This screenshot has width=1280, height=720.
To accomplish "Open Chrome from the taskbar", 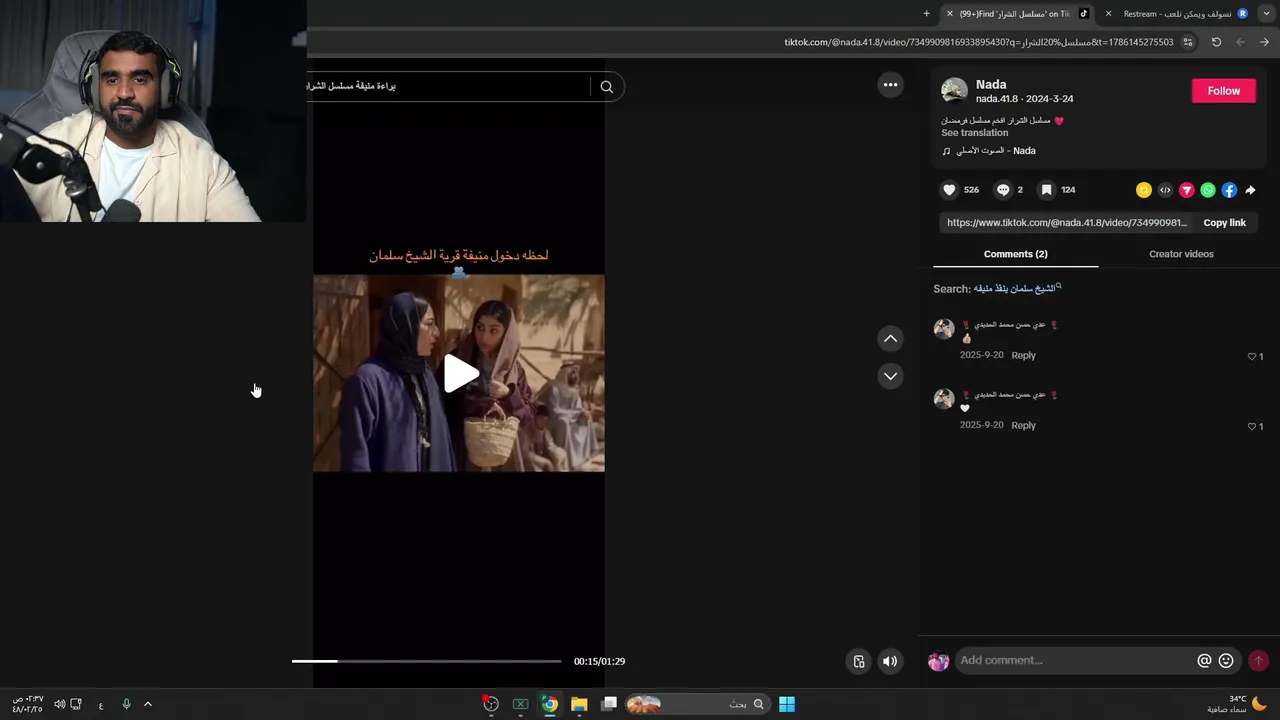I will (x=549, y=704).
